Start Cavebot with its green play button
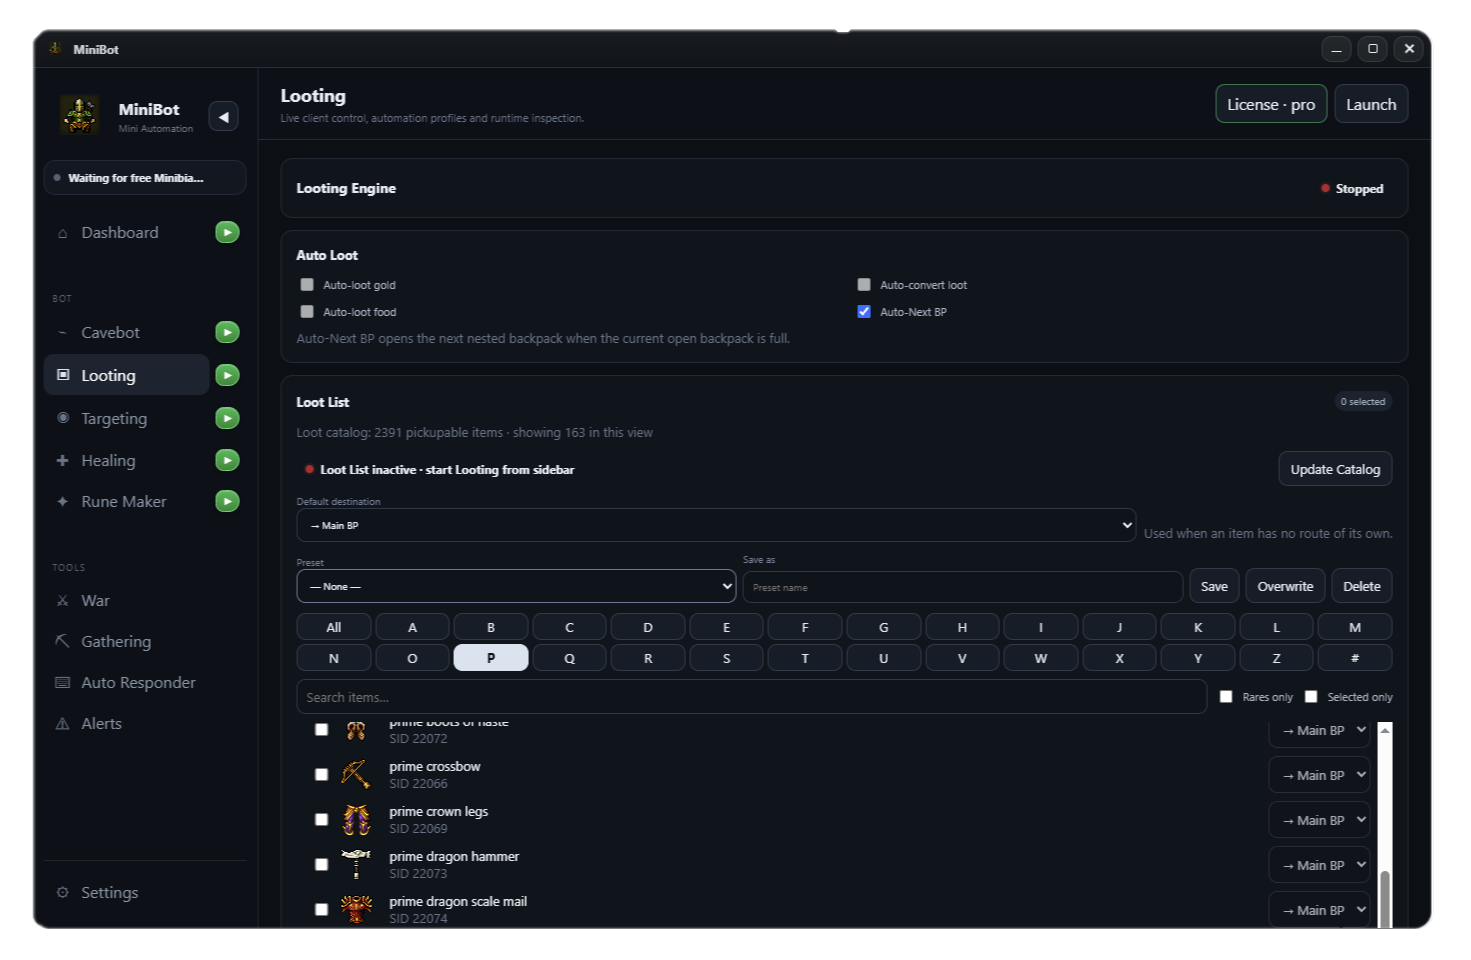Screen dimensions: 1471x960 pyautogui.click(x=228, y=332)
